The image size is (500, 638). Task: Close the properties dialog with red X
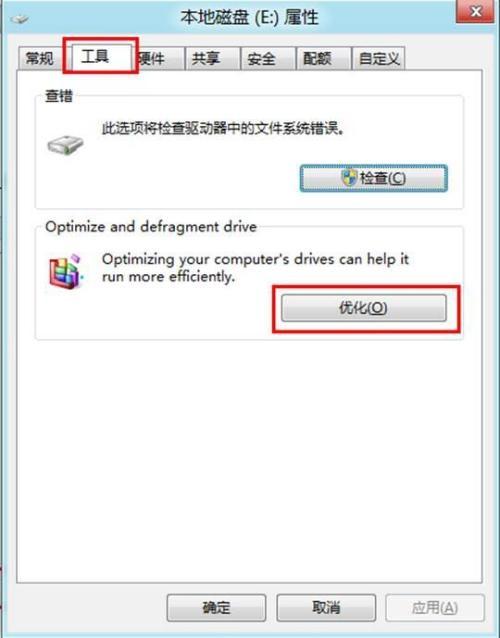pos(475,11)
